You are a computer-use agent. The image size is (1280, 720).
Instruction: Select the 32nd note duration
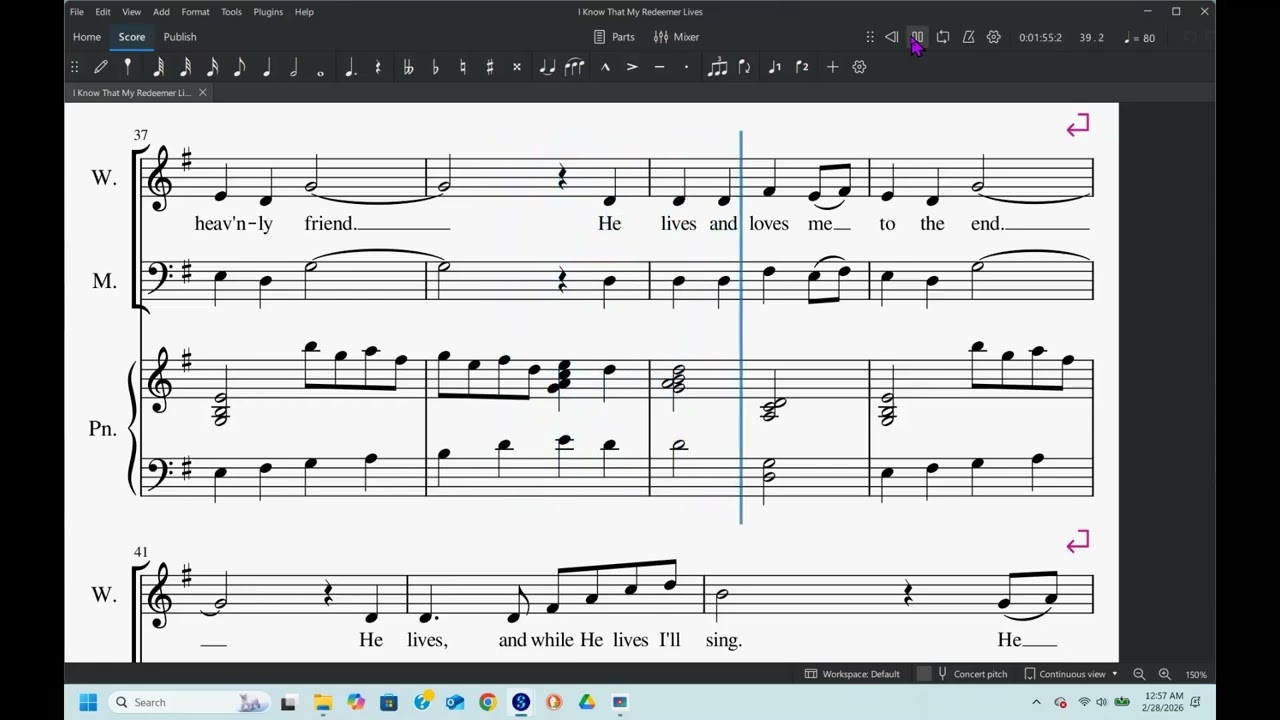pyautogui.click(x=185, y=67)
